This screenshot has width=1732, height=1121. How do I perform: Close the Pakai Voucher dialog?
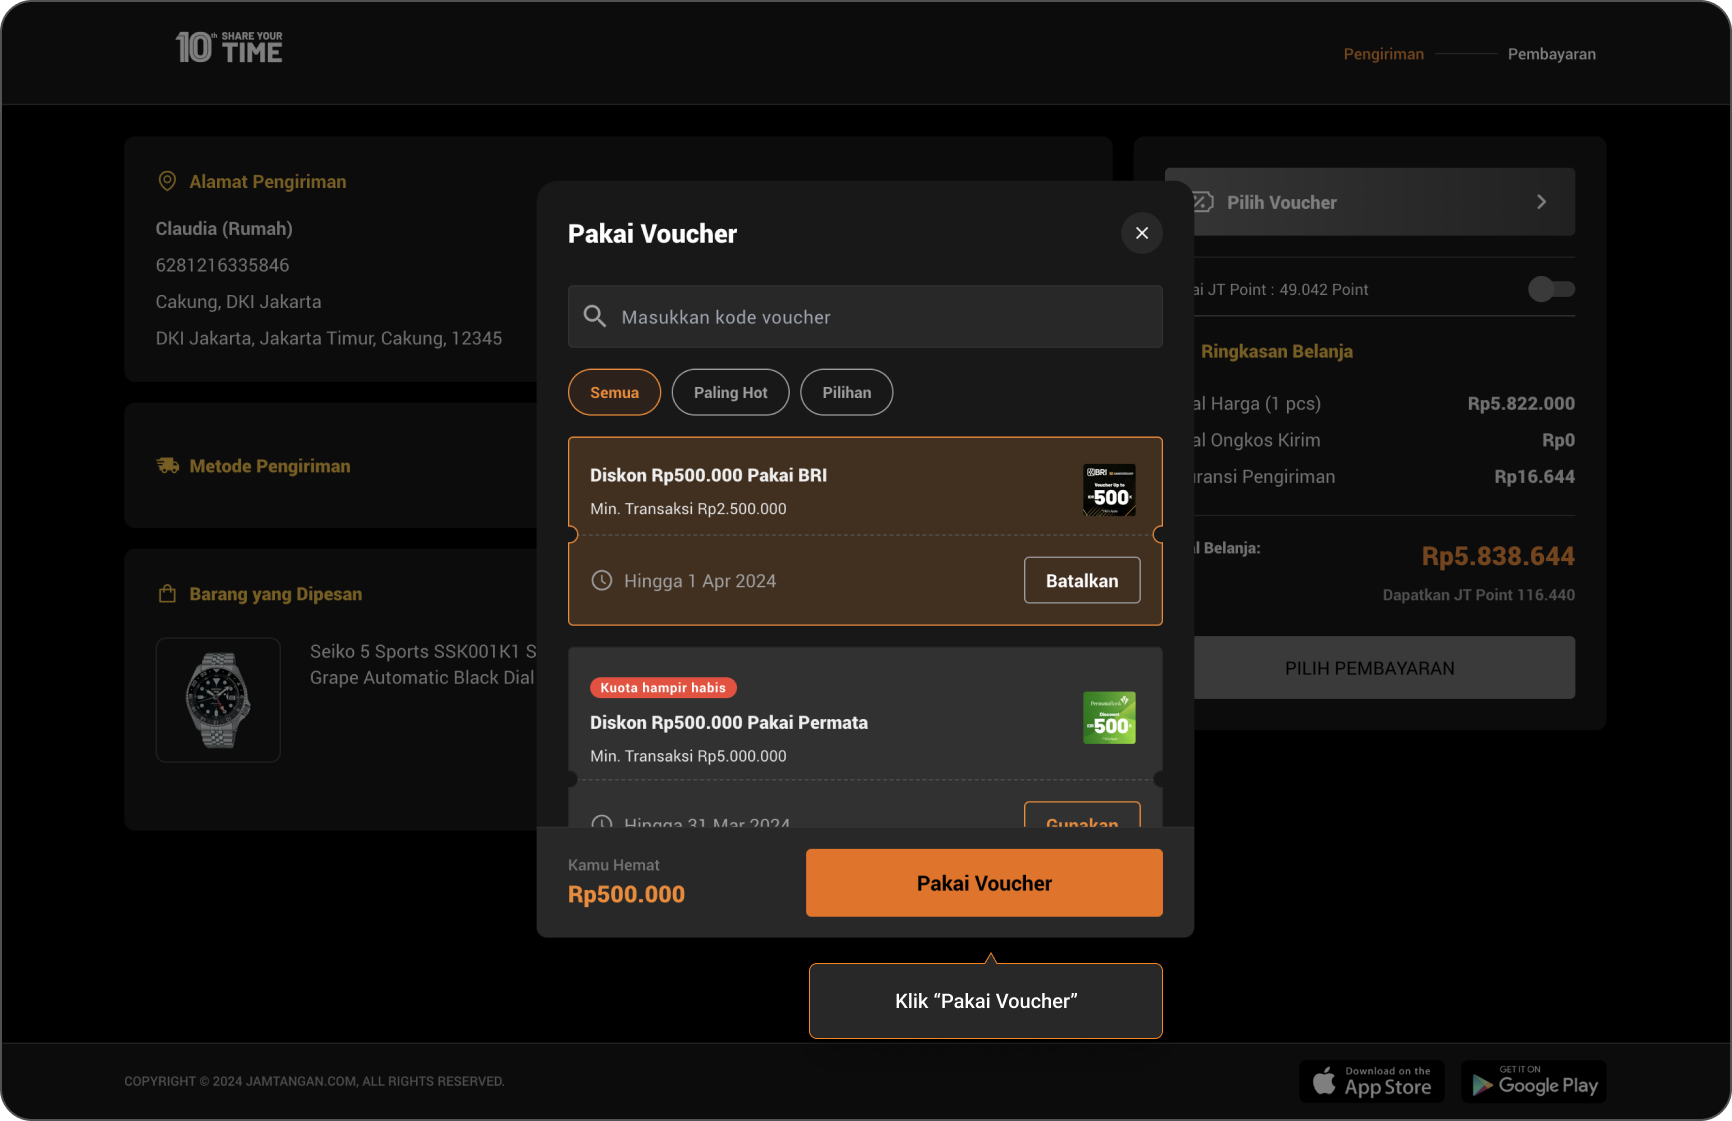pos(1142,233)
